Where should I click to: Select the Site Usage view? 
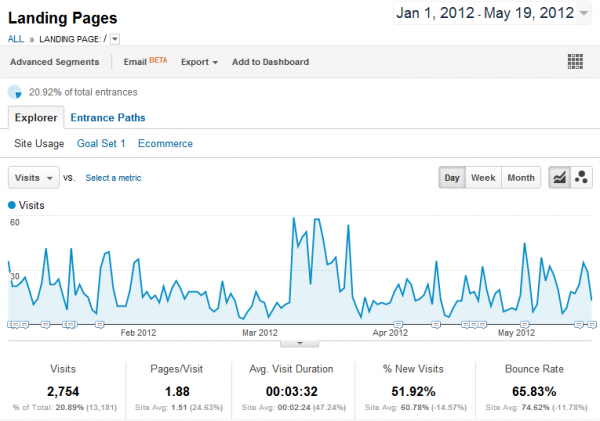(x=39, y=144)
